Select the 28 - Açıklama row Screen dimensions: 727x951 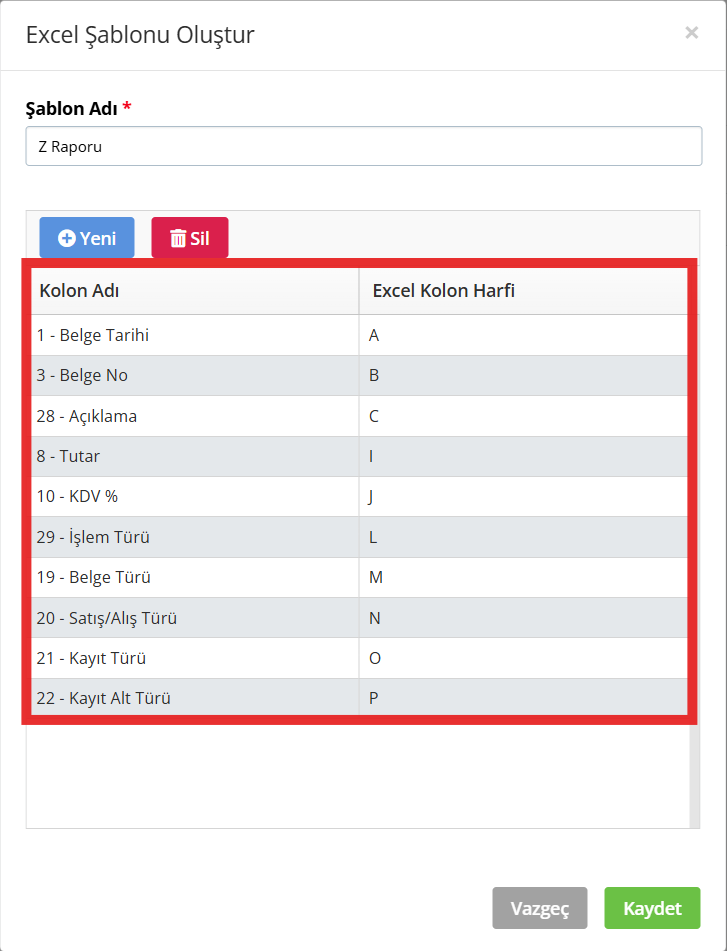pyautogui.click(x=360, y=416)
